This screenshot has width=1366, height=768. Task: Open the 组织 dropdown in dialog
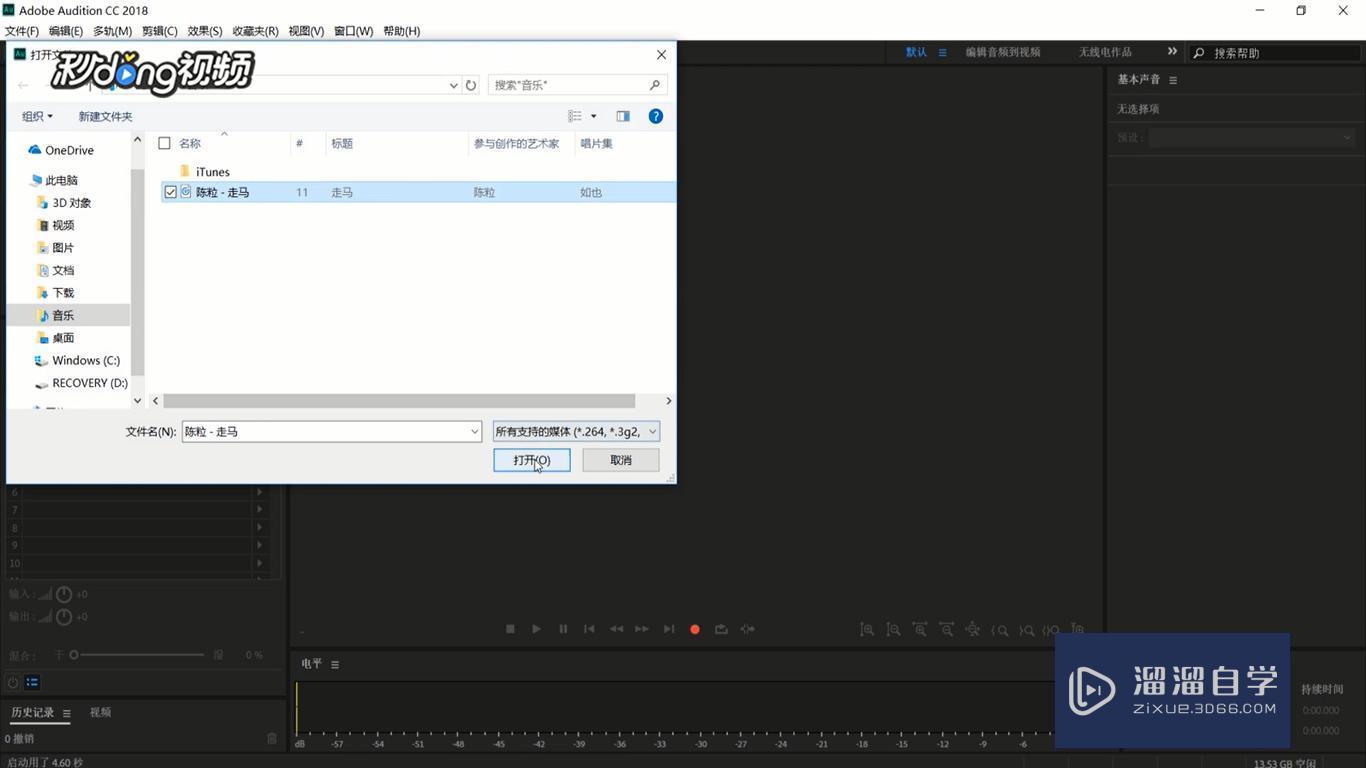click(x=37, y=116)
